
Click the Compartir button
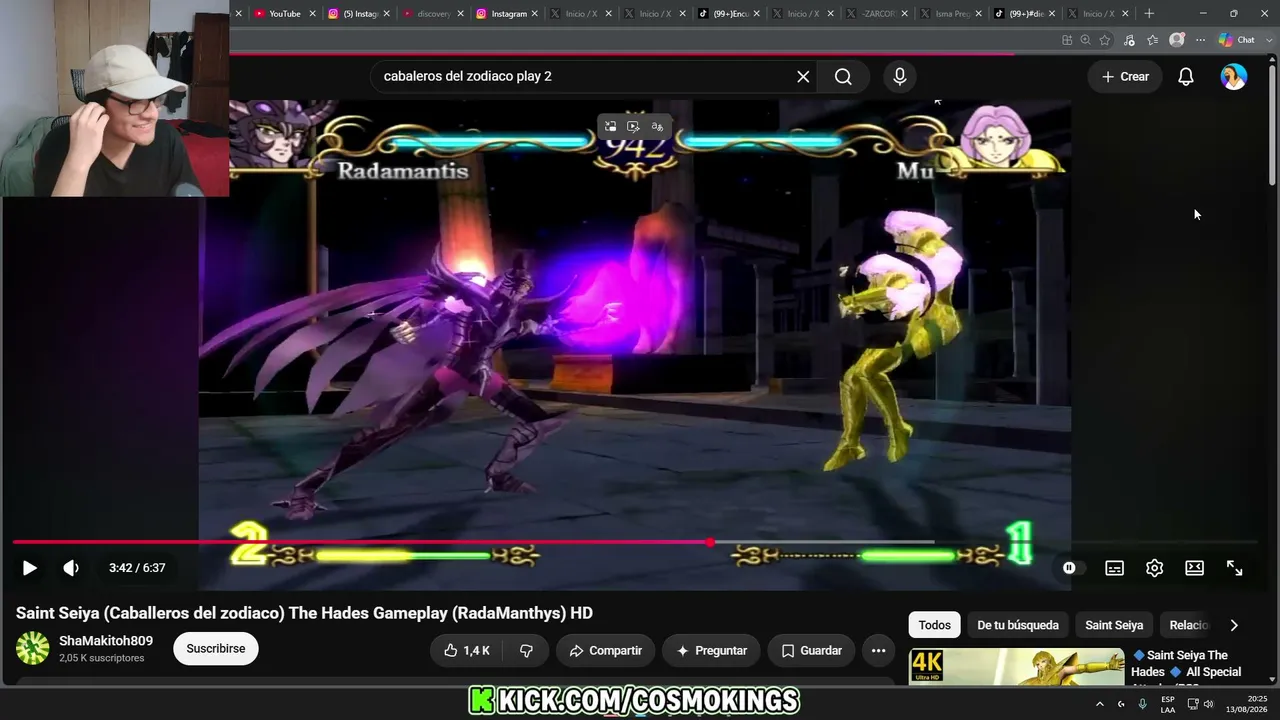(x=605, y=650)
